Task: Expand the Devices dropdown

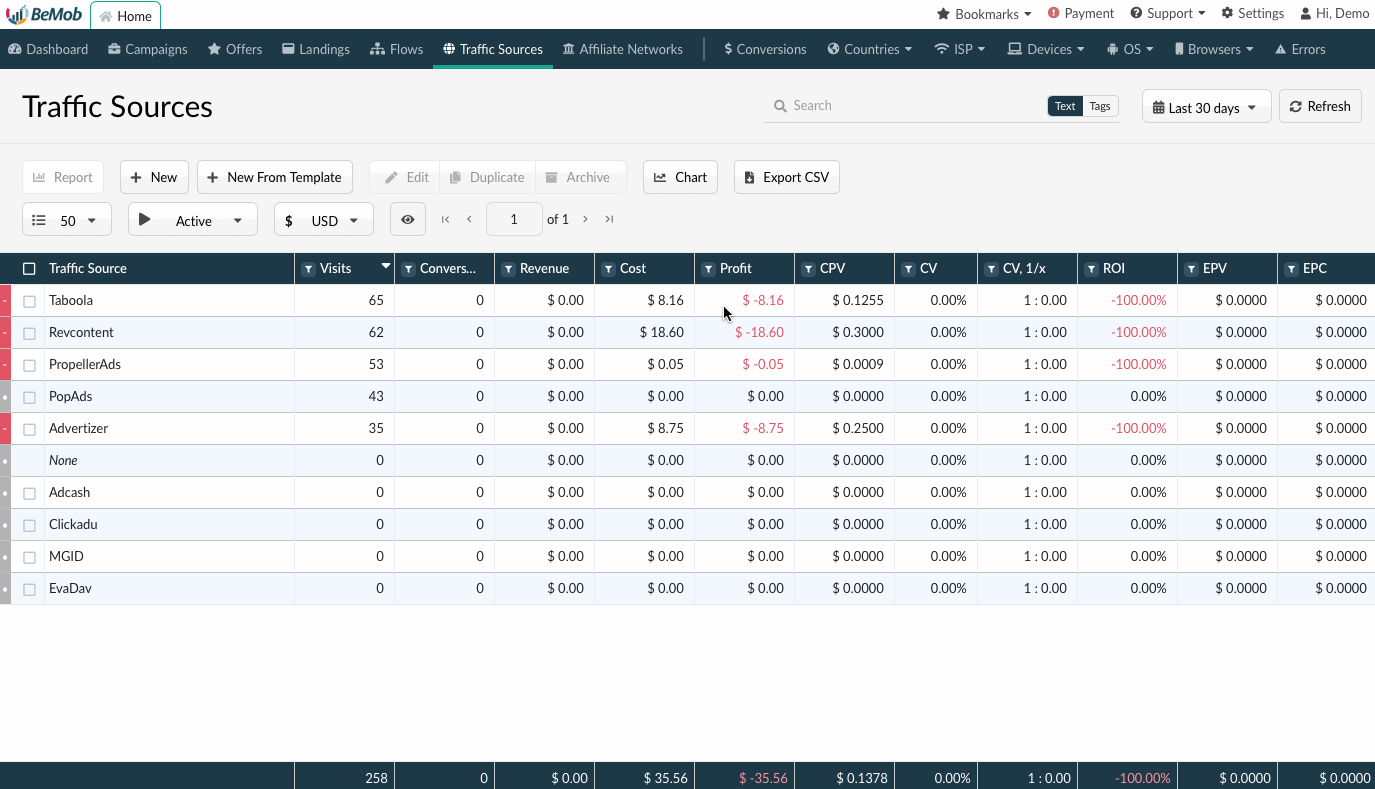Action: (1046, 49)
